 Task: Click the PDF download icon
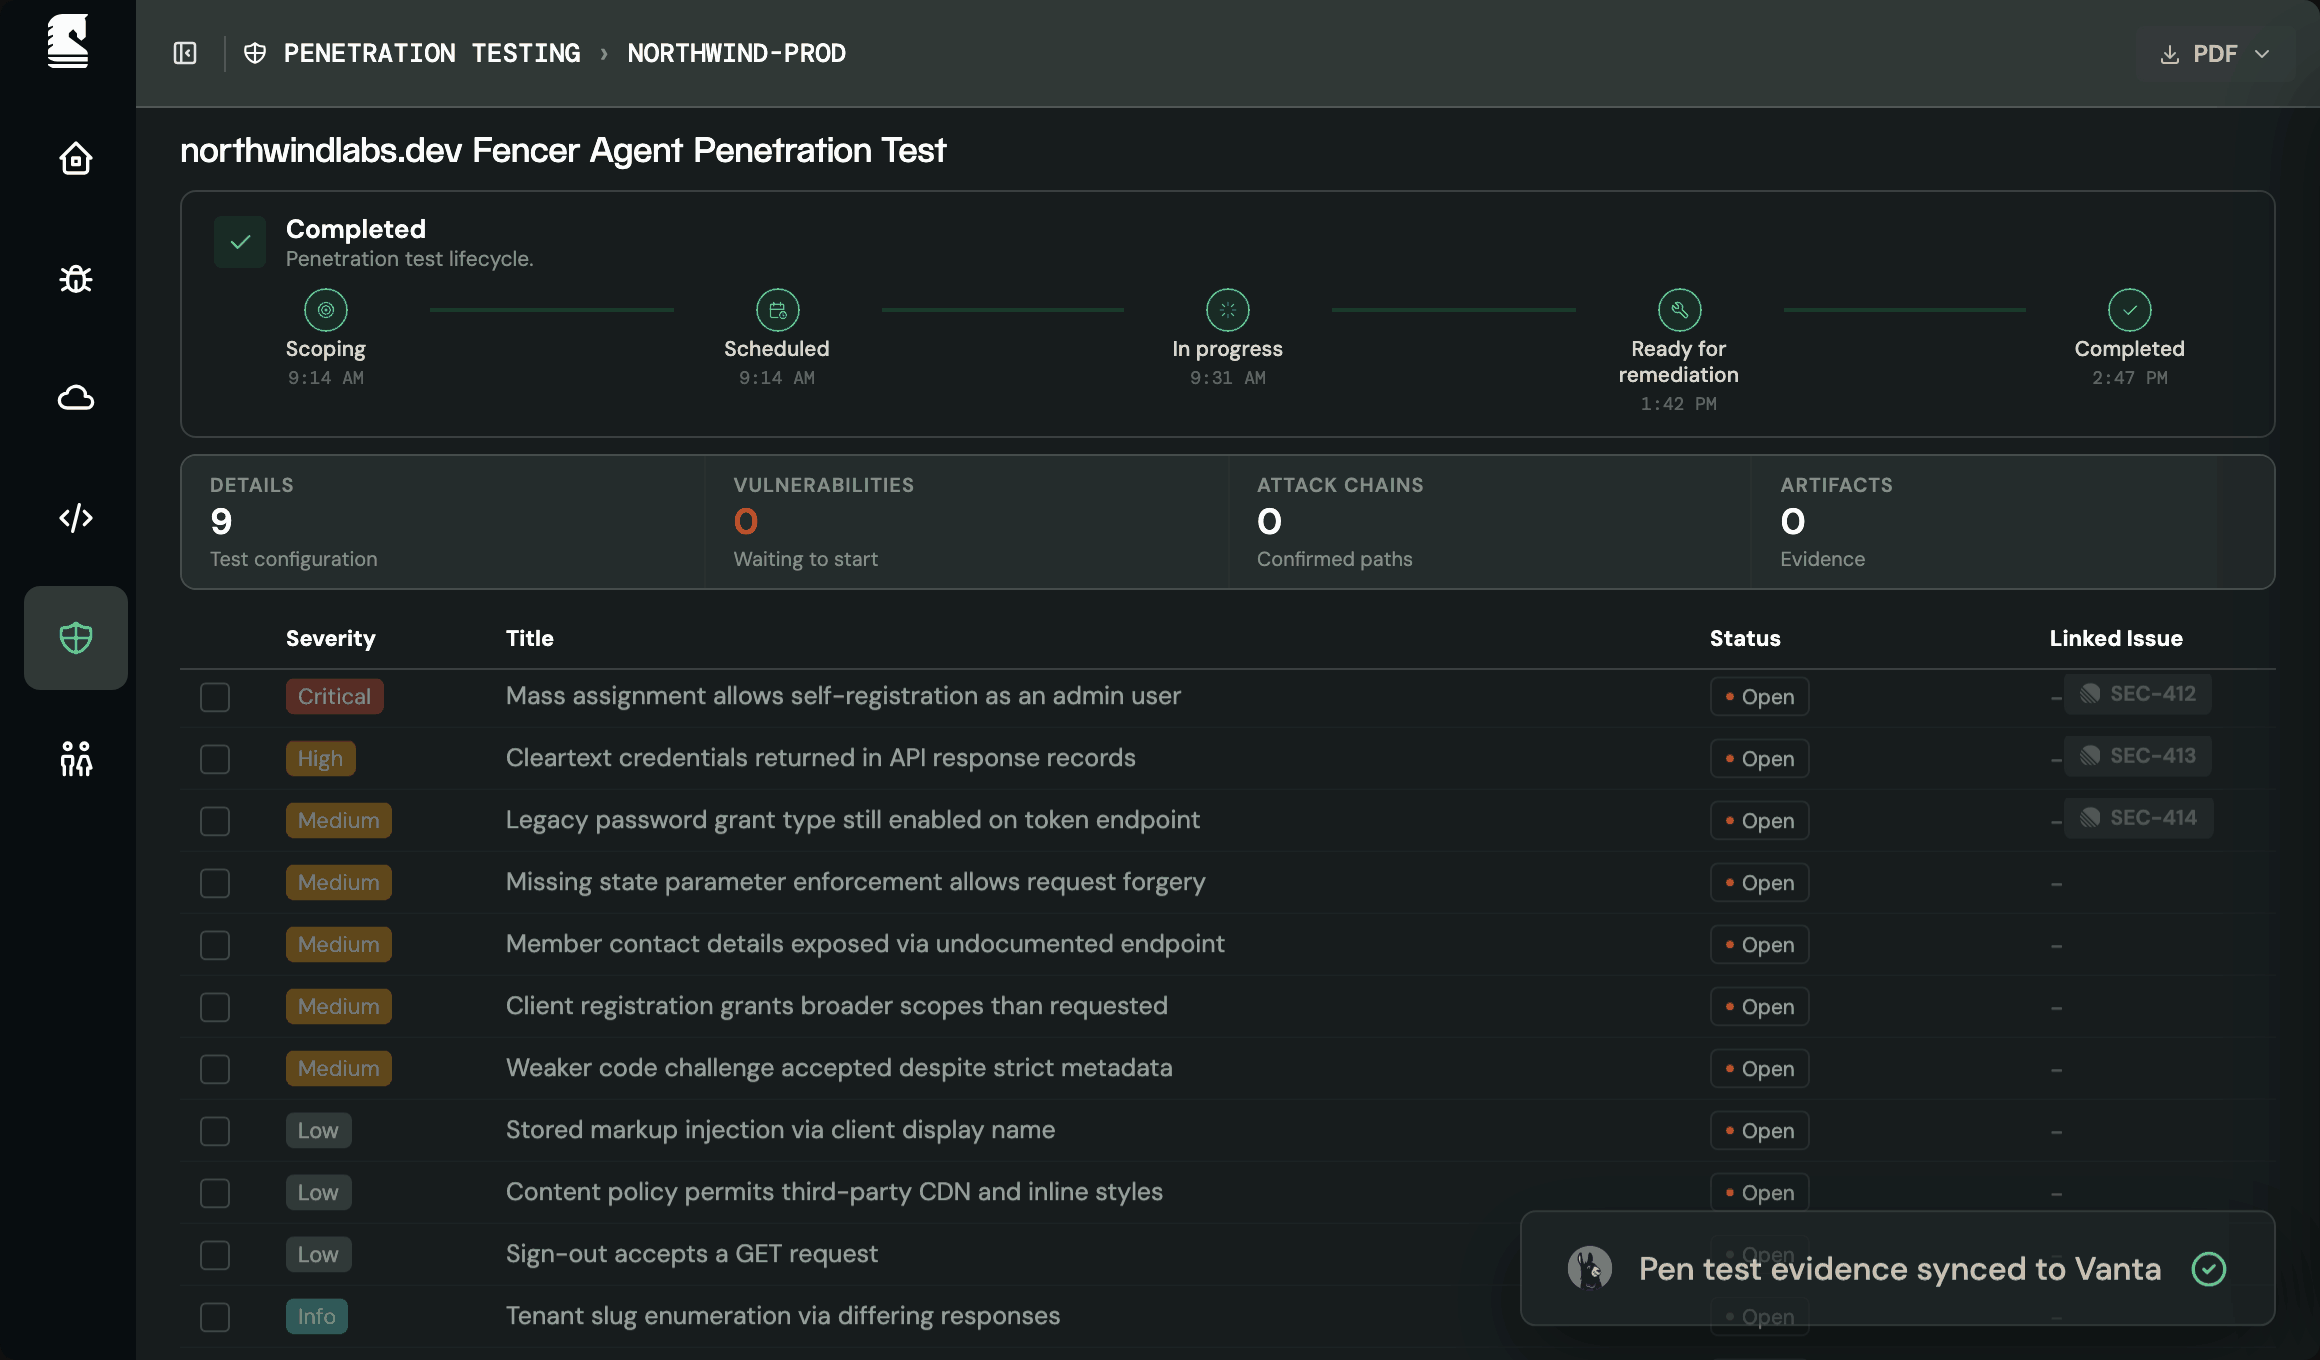pos(2169,54)
